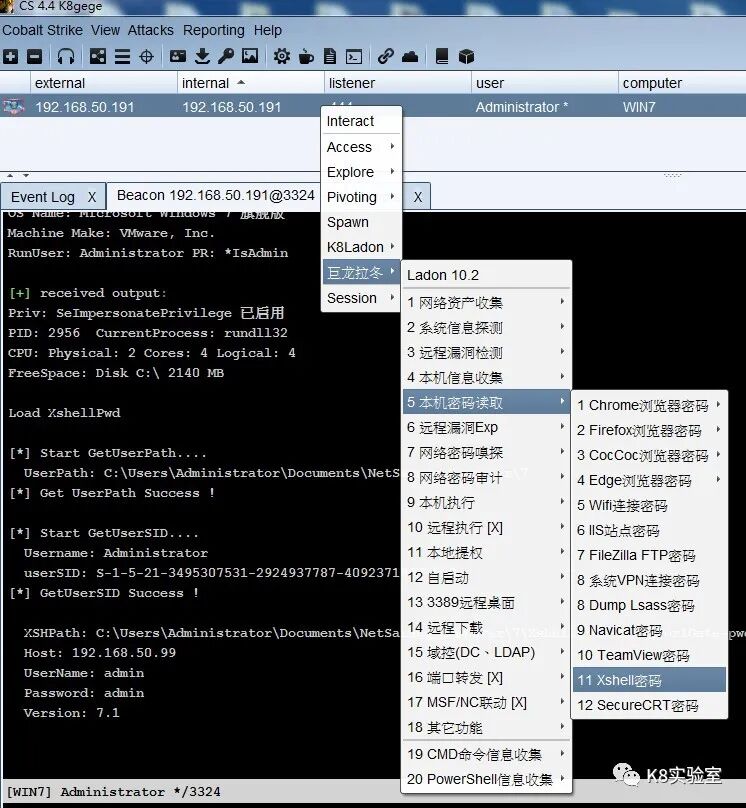
Task: Open the View menu
Action: click(106, 30)
